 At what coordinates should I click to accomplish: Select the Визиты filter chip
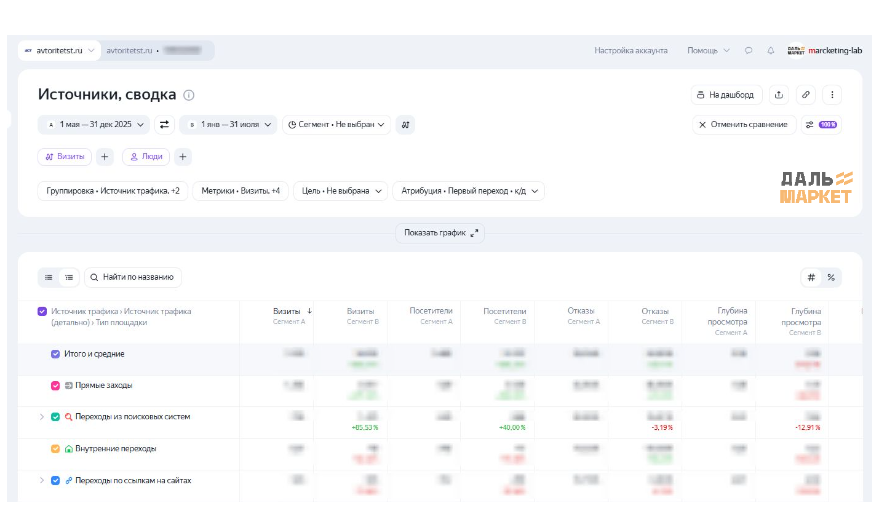click(65, 157)
